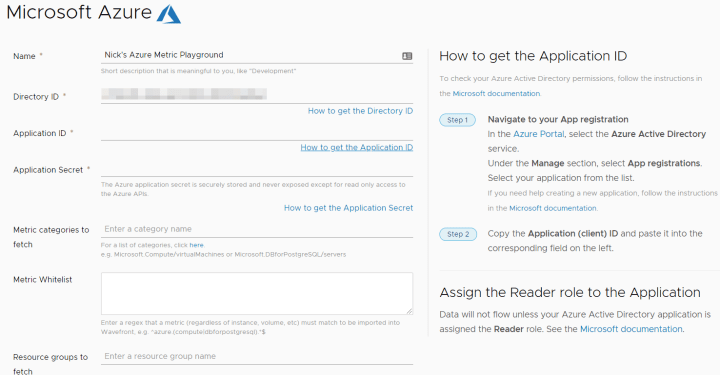Select 'Assign the Reader role to the Application' heading
The height and width of the screenshot is (375, 720).
coord(570,292)
